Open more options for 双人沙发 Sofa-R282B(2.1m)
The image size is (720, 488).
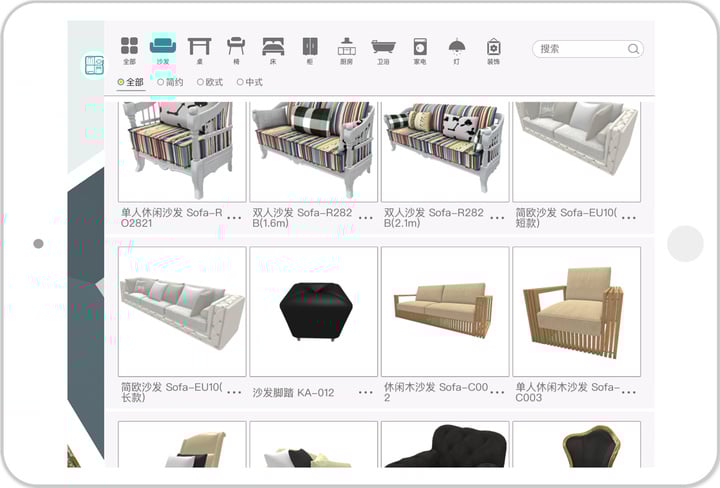(497, 218)
